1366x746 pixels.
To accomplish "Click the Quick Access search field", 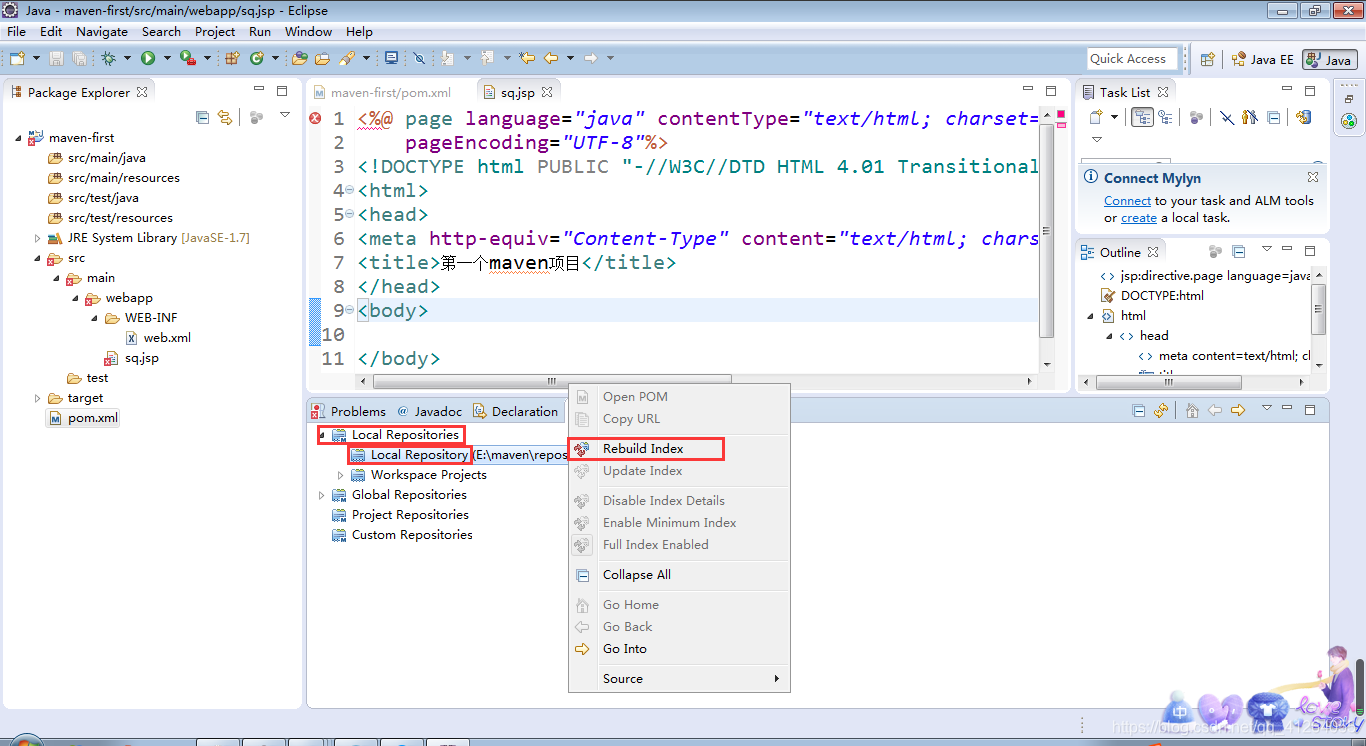I will (x=1133, y=59).
